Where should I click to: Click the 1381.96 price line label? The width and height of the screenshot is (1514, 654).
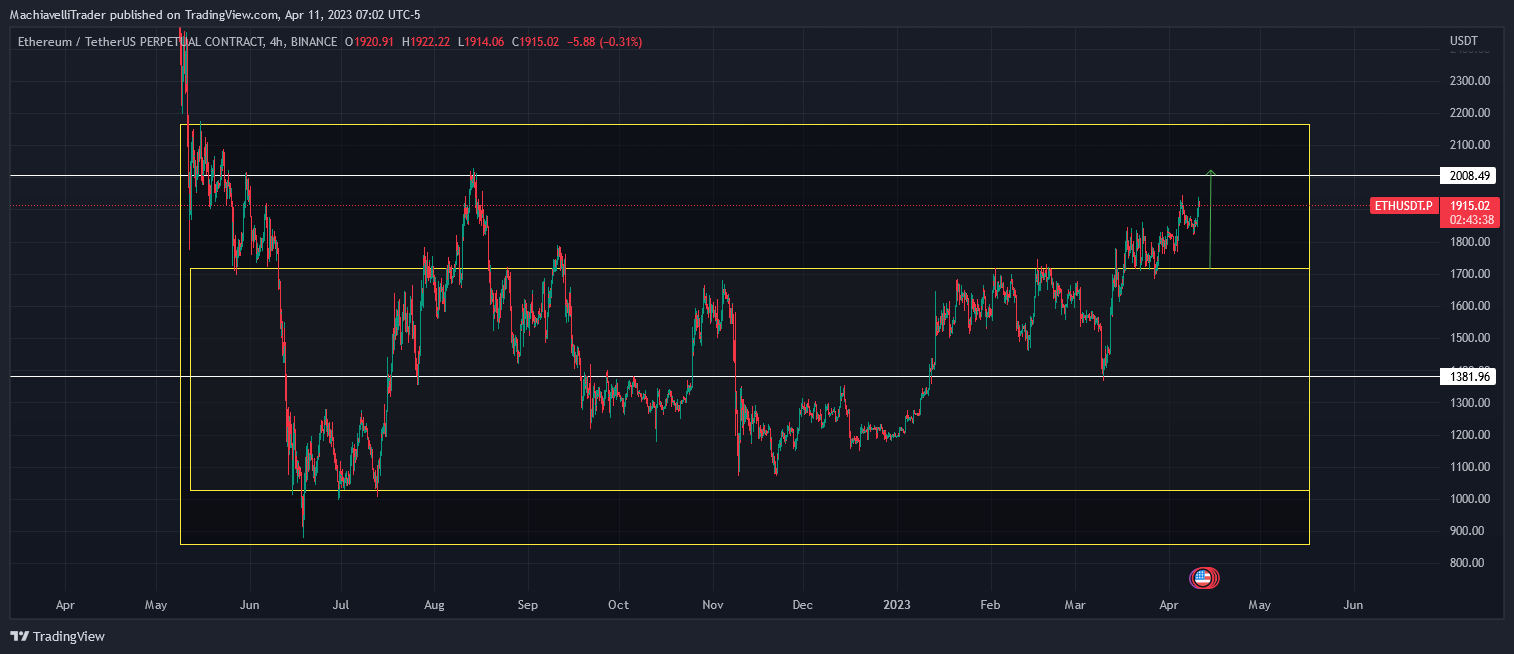point(1467,377)
